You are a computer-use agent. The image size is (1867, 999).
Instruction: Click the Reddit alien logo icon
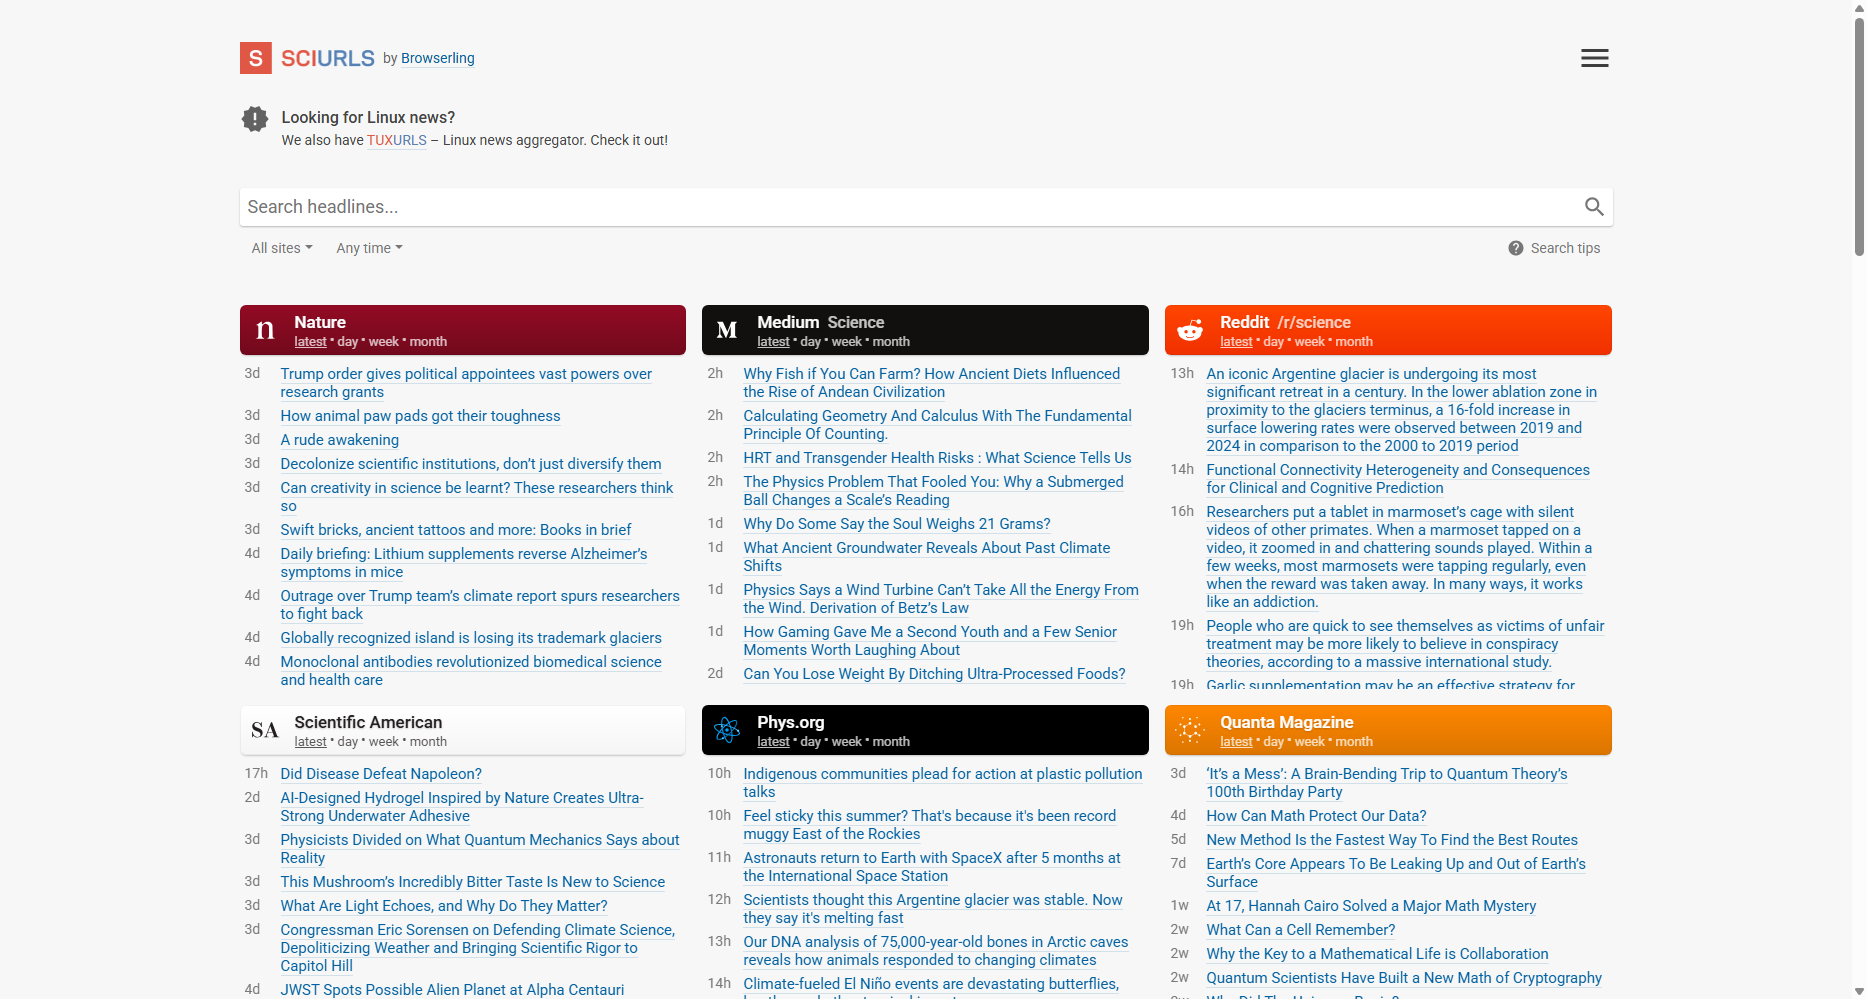1190,330
